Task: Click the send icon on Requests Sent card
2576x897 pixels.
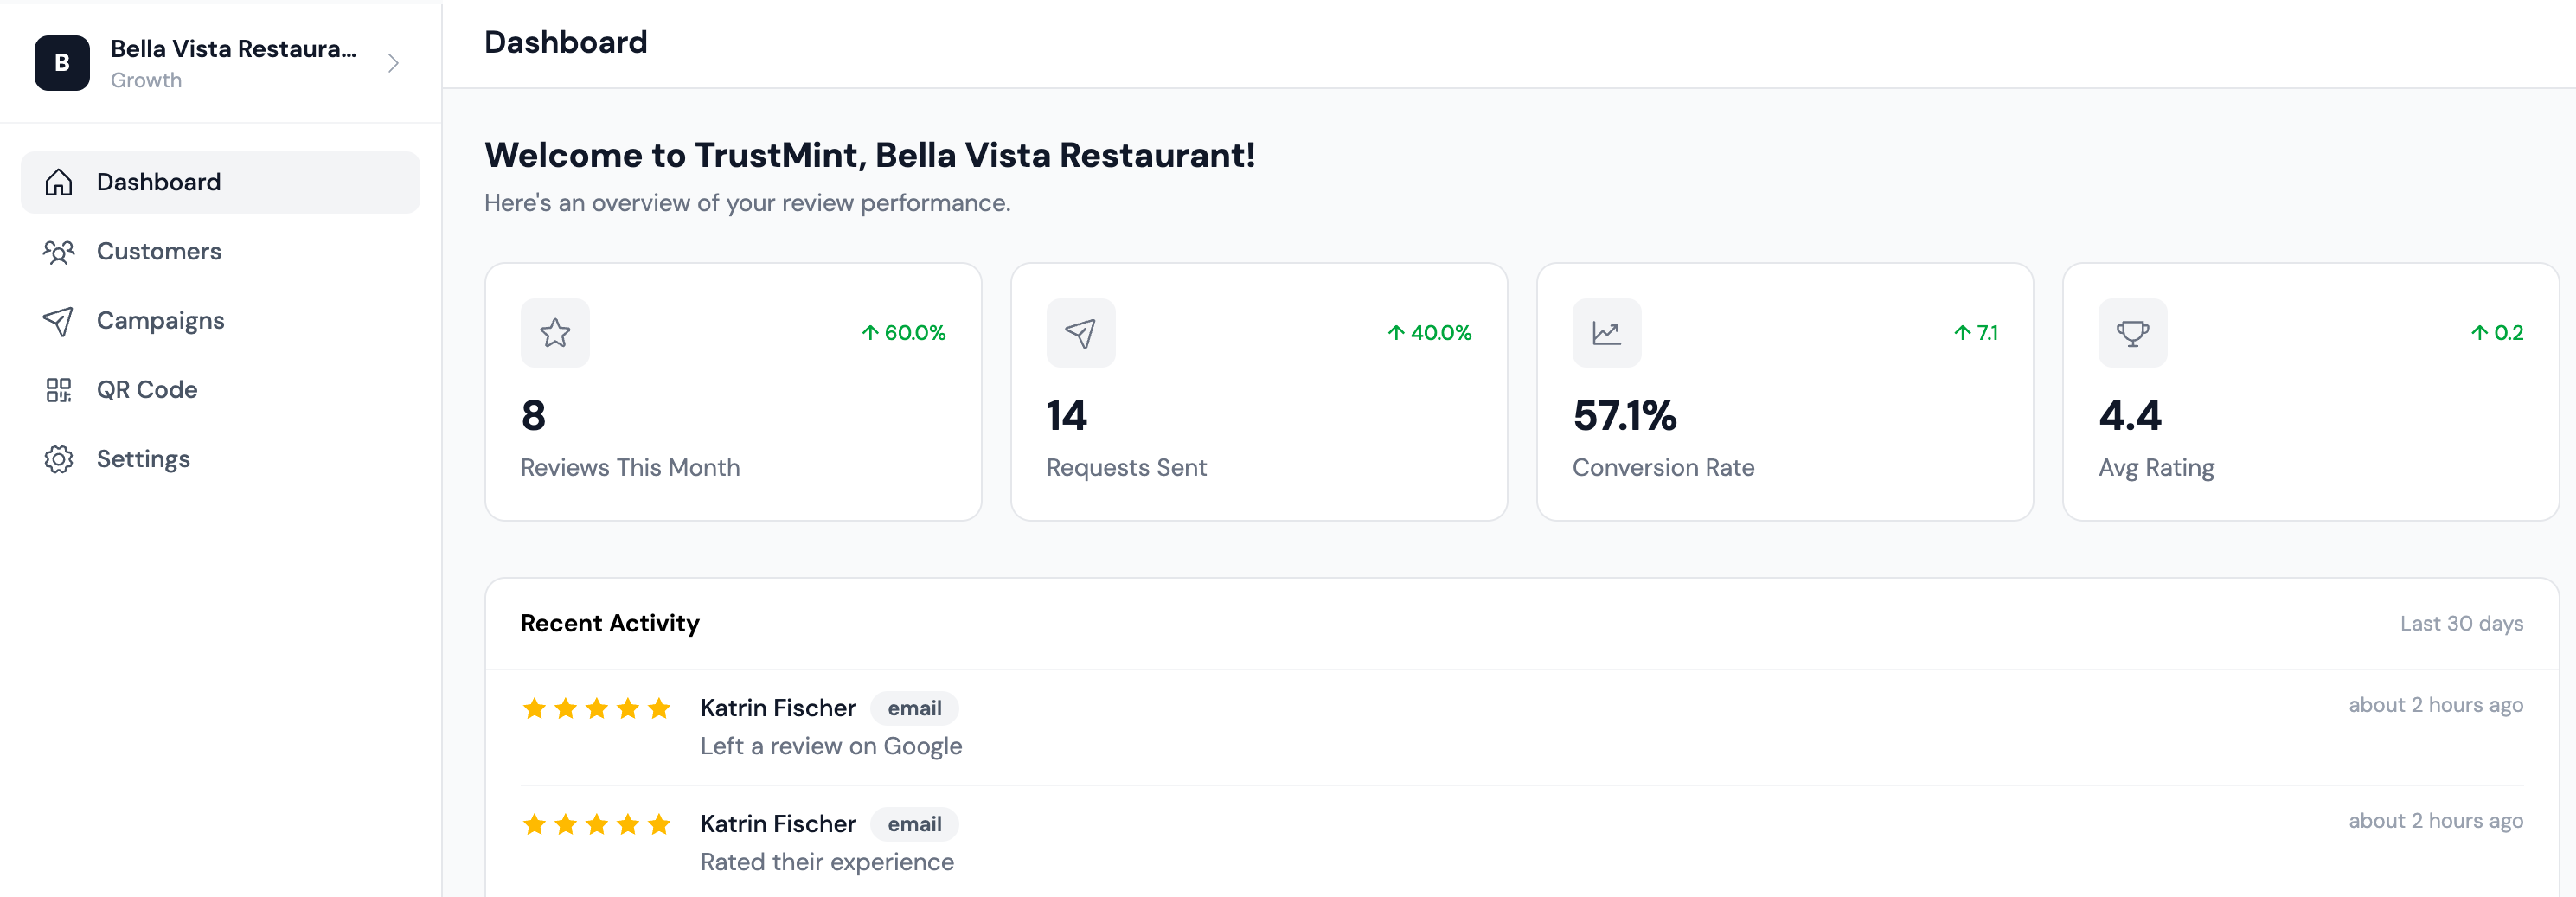Action: coord(1080,333)
